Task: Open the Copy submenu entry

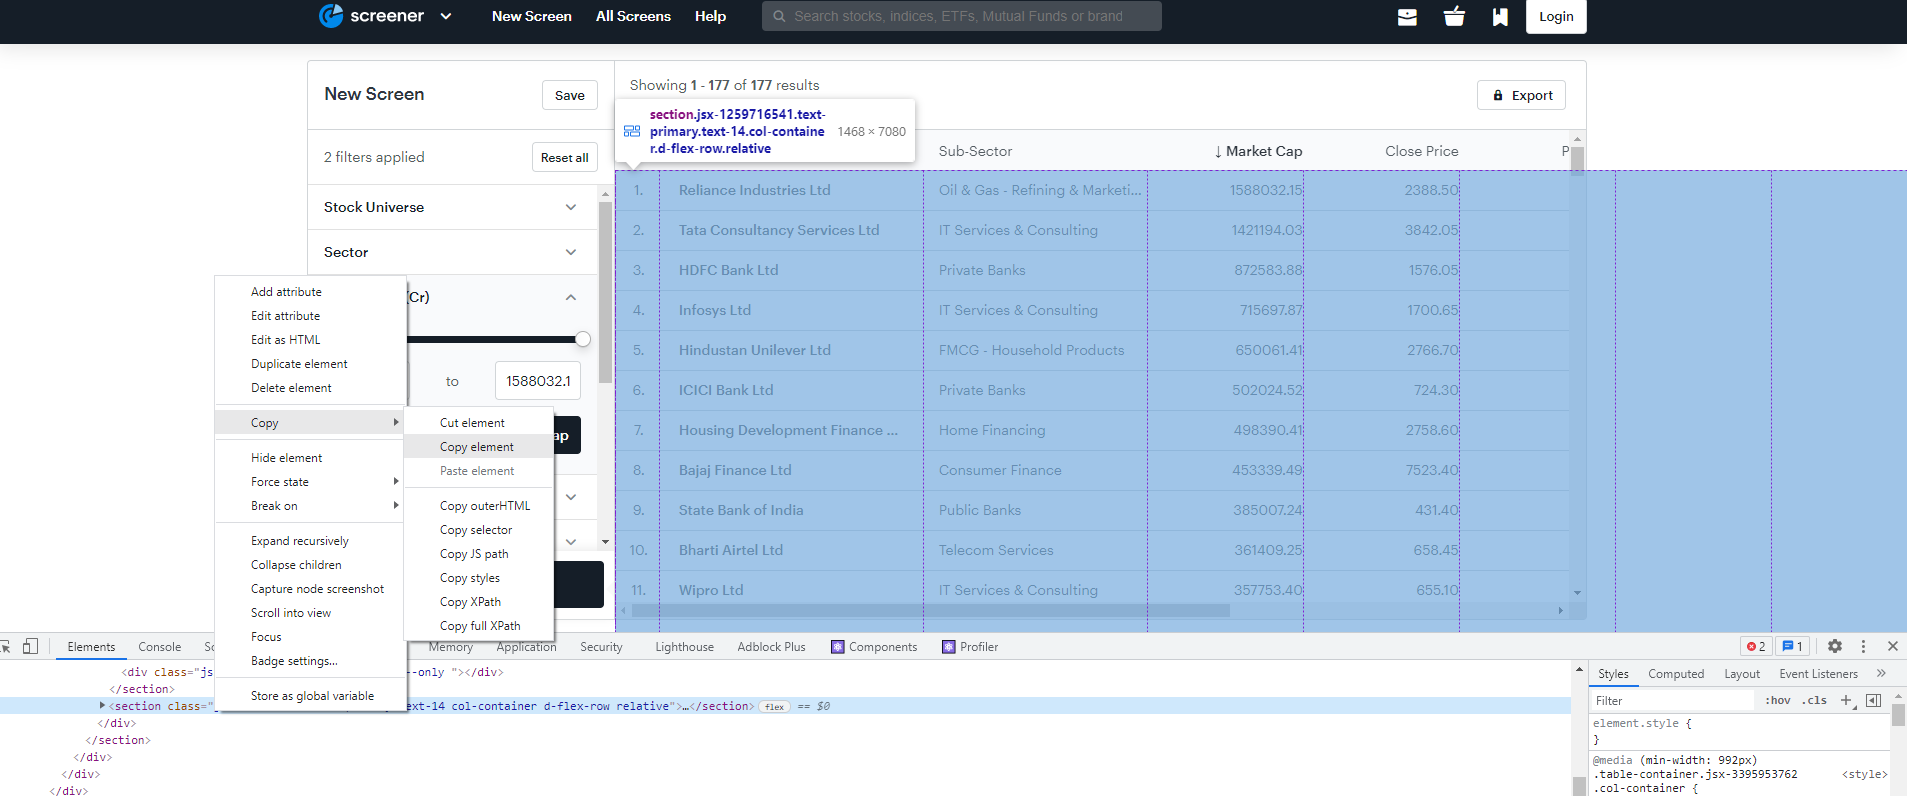Action: [311, 423]
